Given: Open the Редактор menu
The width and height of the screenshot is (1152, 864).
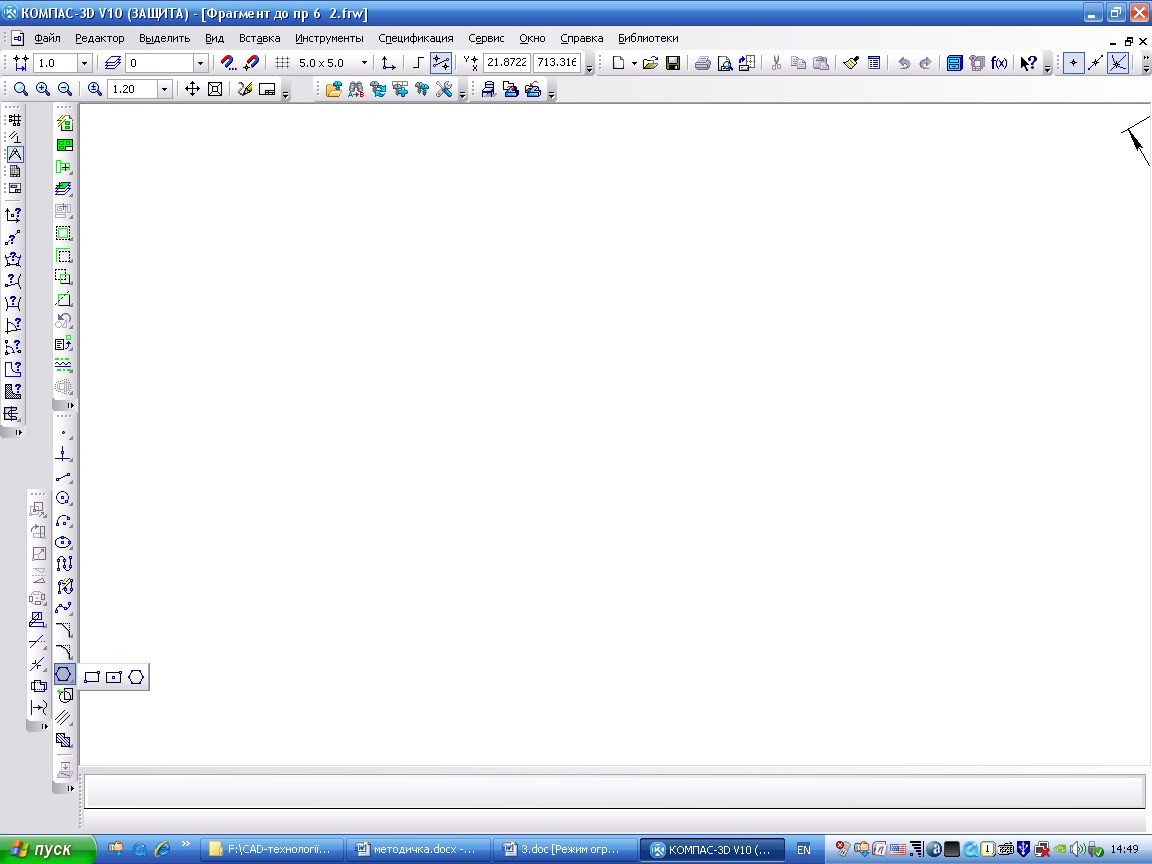Looking at the screenshot, I should coord(100,38).
